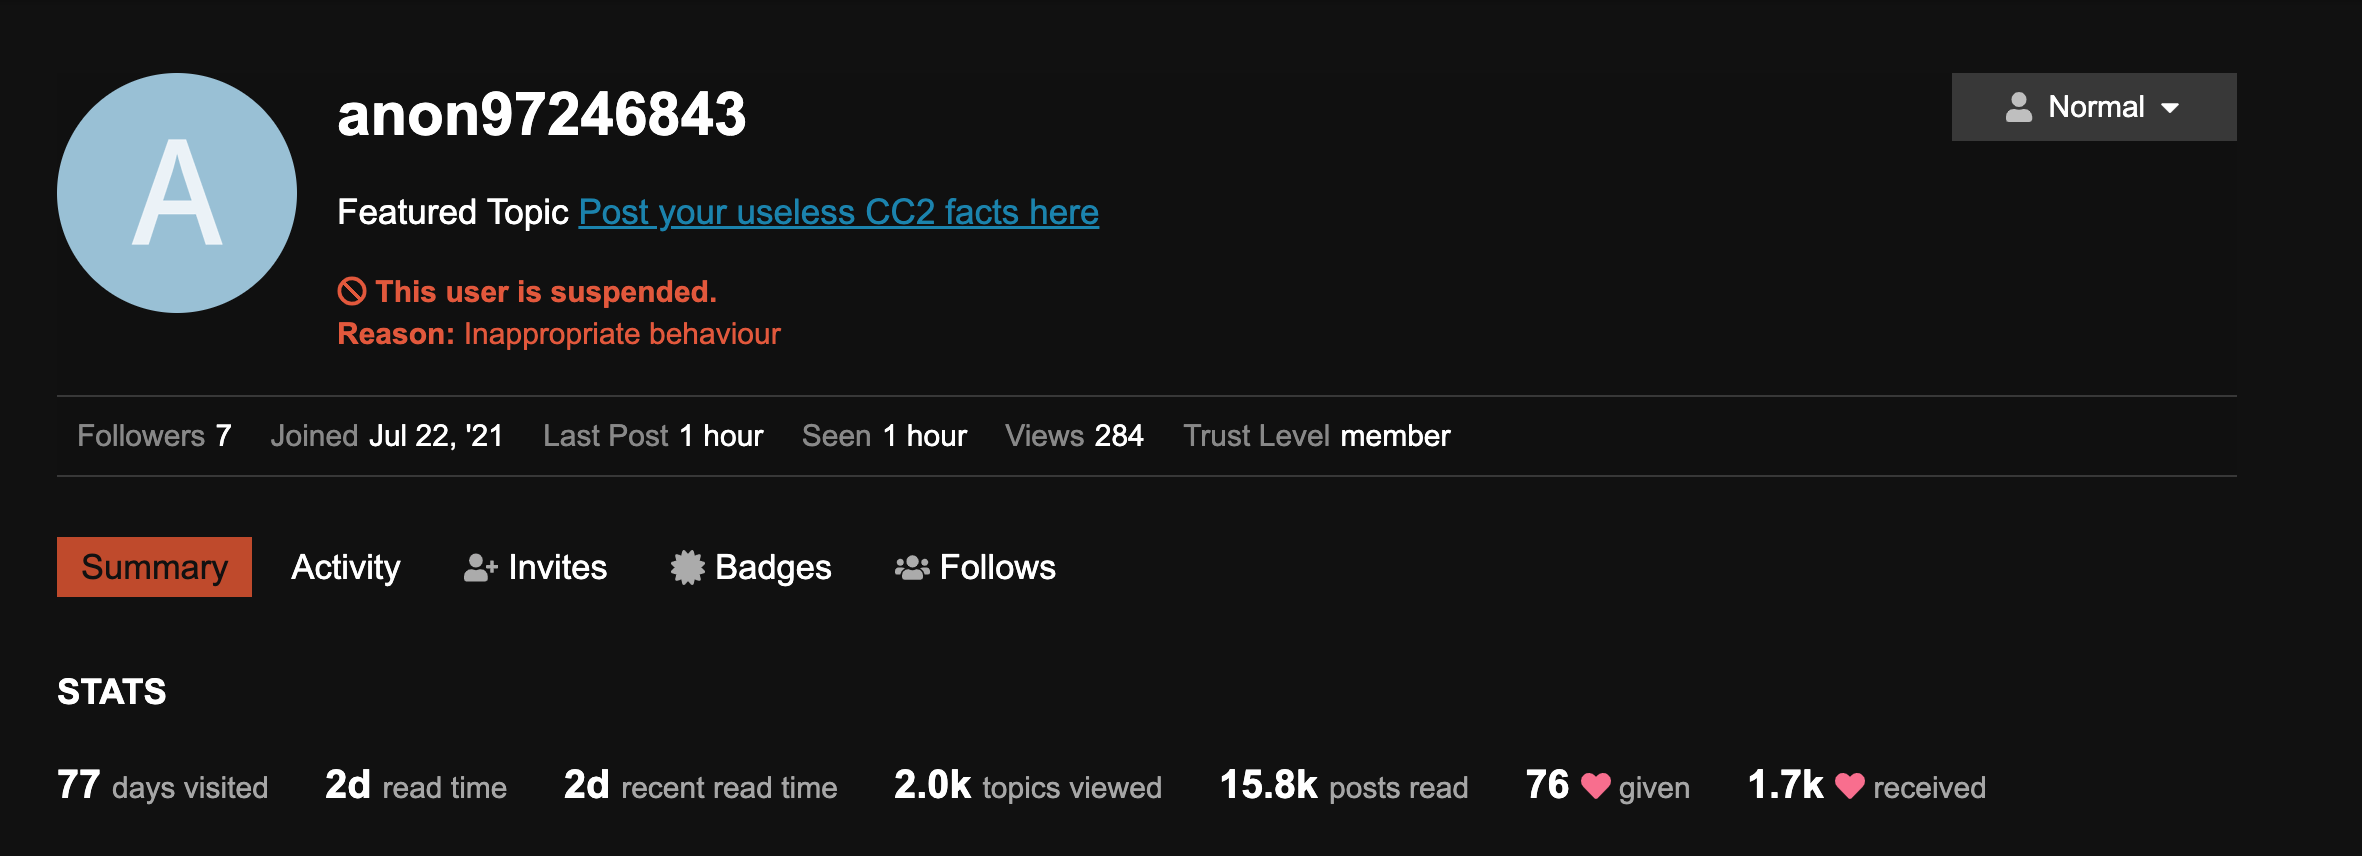Click the Followers 7 count
The height and width of the screenshot is (856, 2362).
point(154,436)
